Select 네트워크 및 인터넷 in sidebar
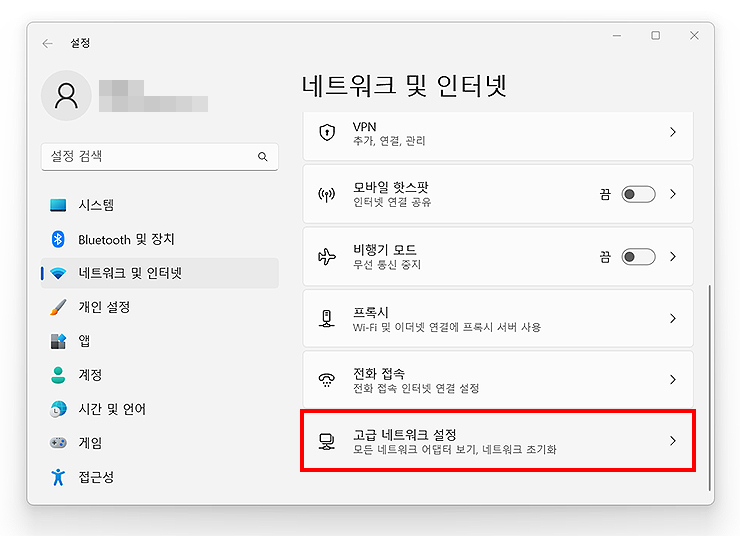Image resolution: width=740 pixels, height=536 pixels. (160, 273)
